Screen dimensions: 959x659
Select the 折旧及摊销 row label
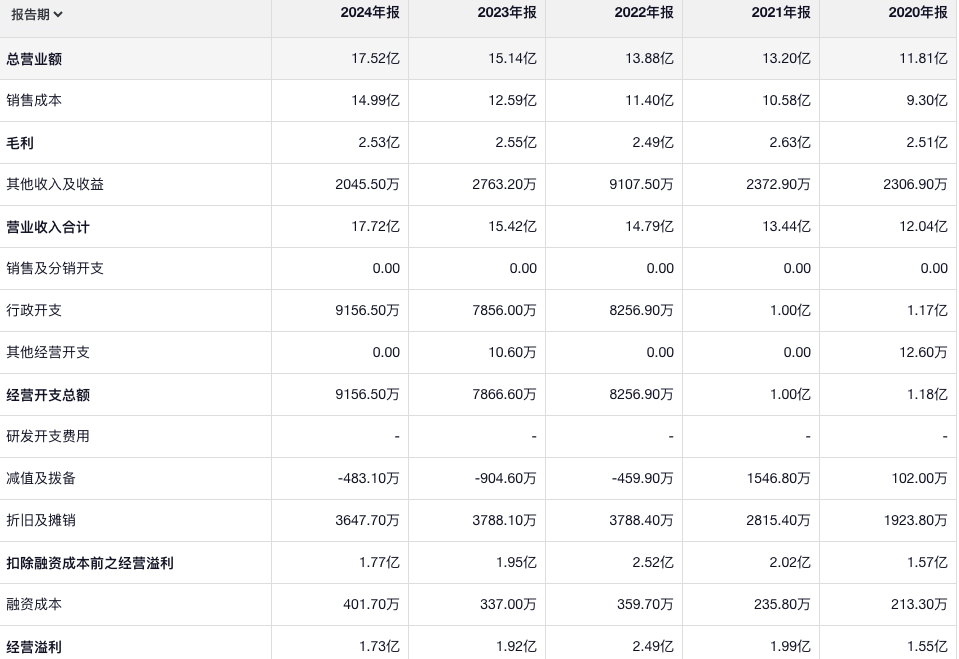tap(41, 521)
